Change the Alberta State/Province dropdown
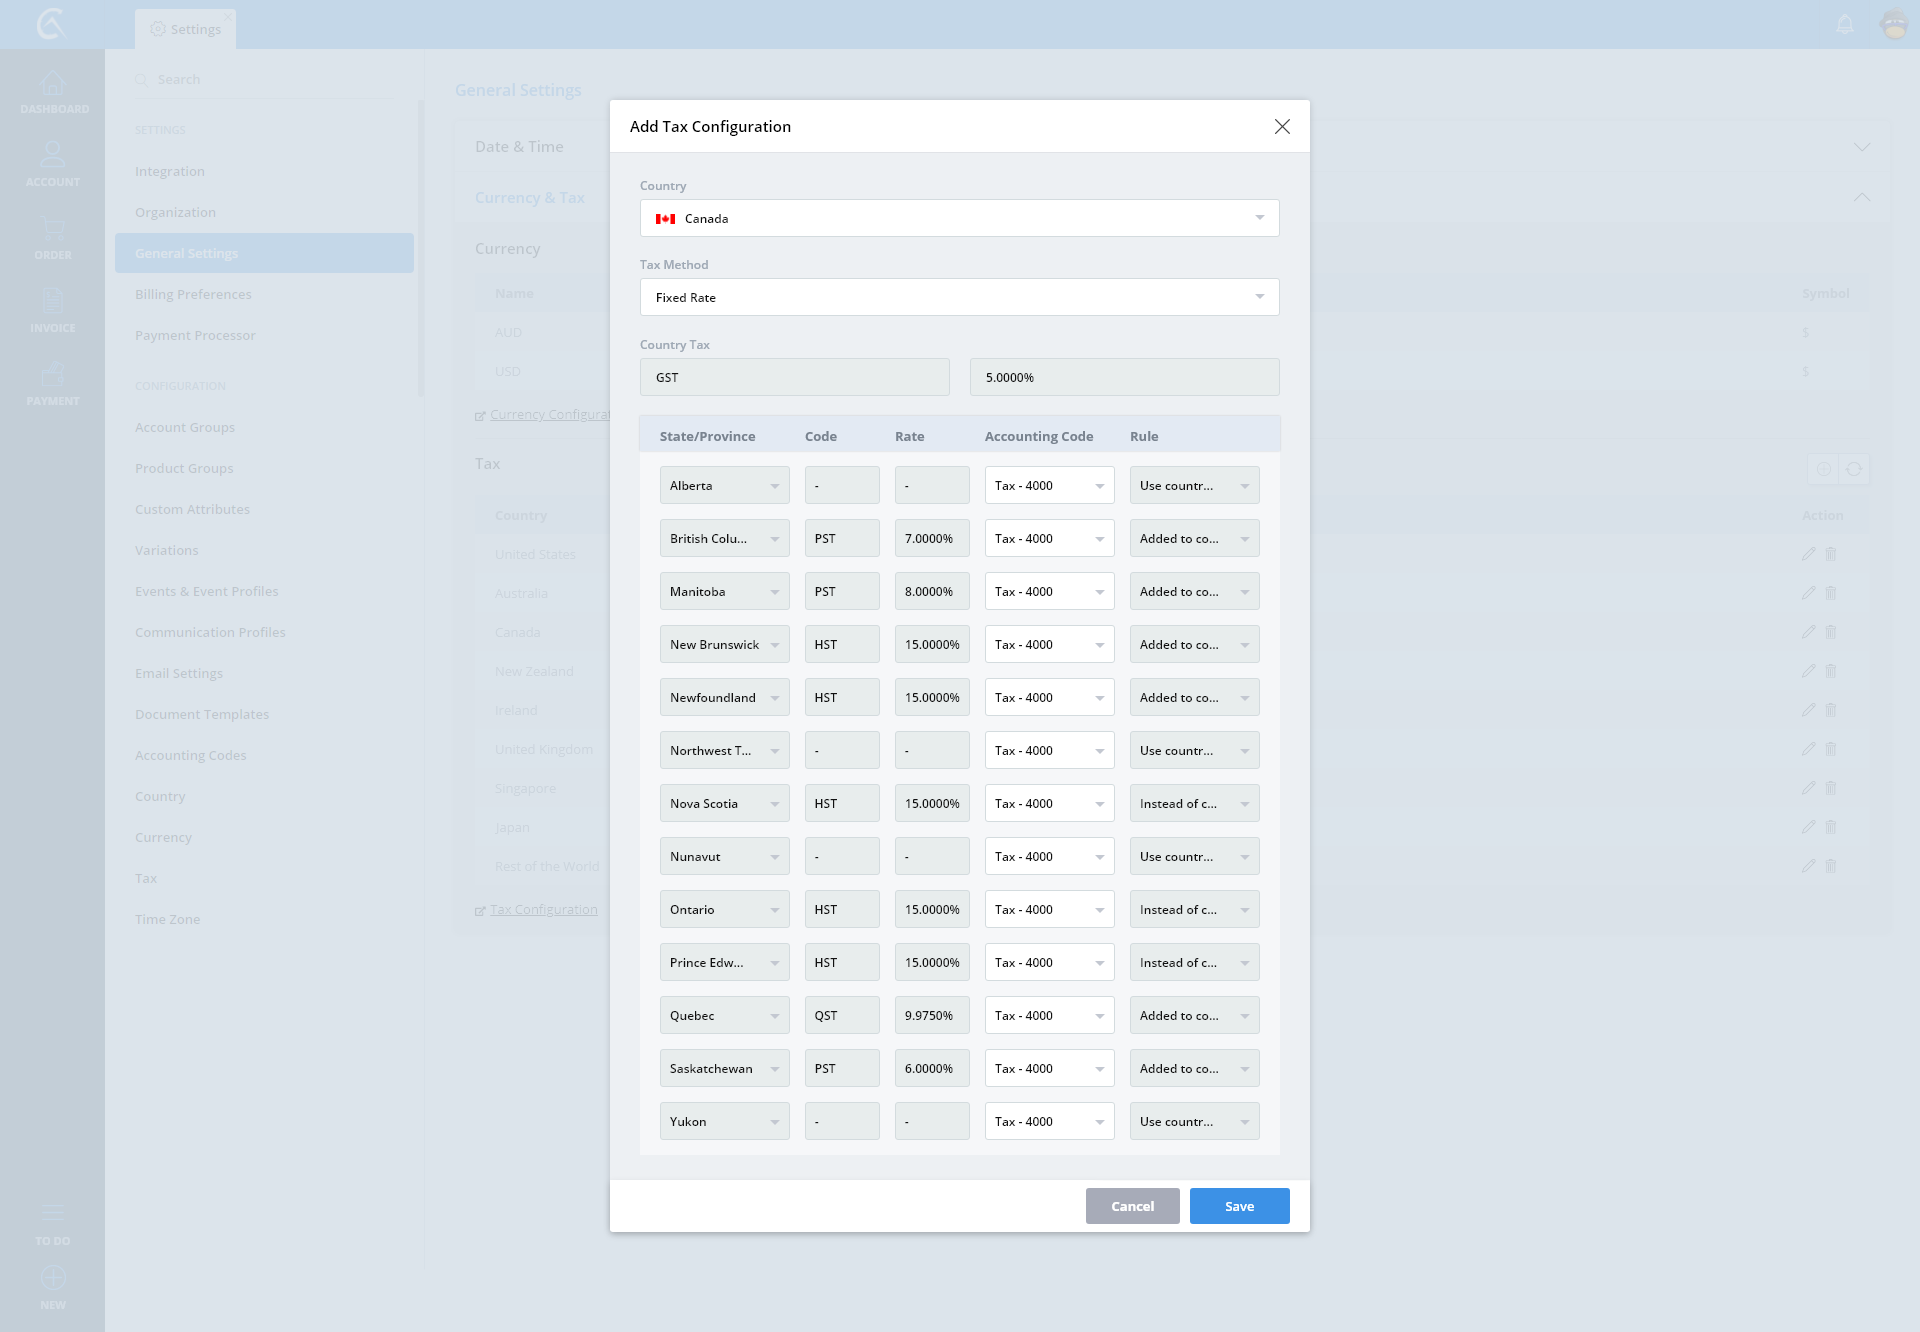This screenshot has width=1920, height=1332. tap(724, 485)
